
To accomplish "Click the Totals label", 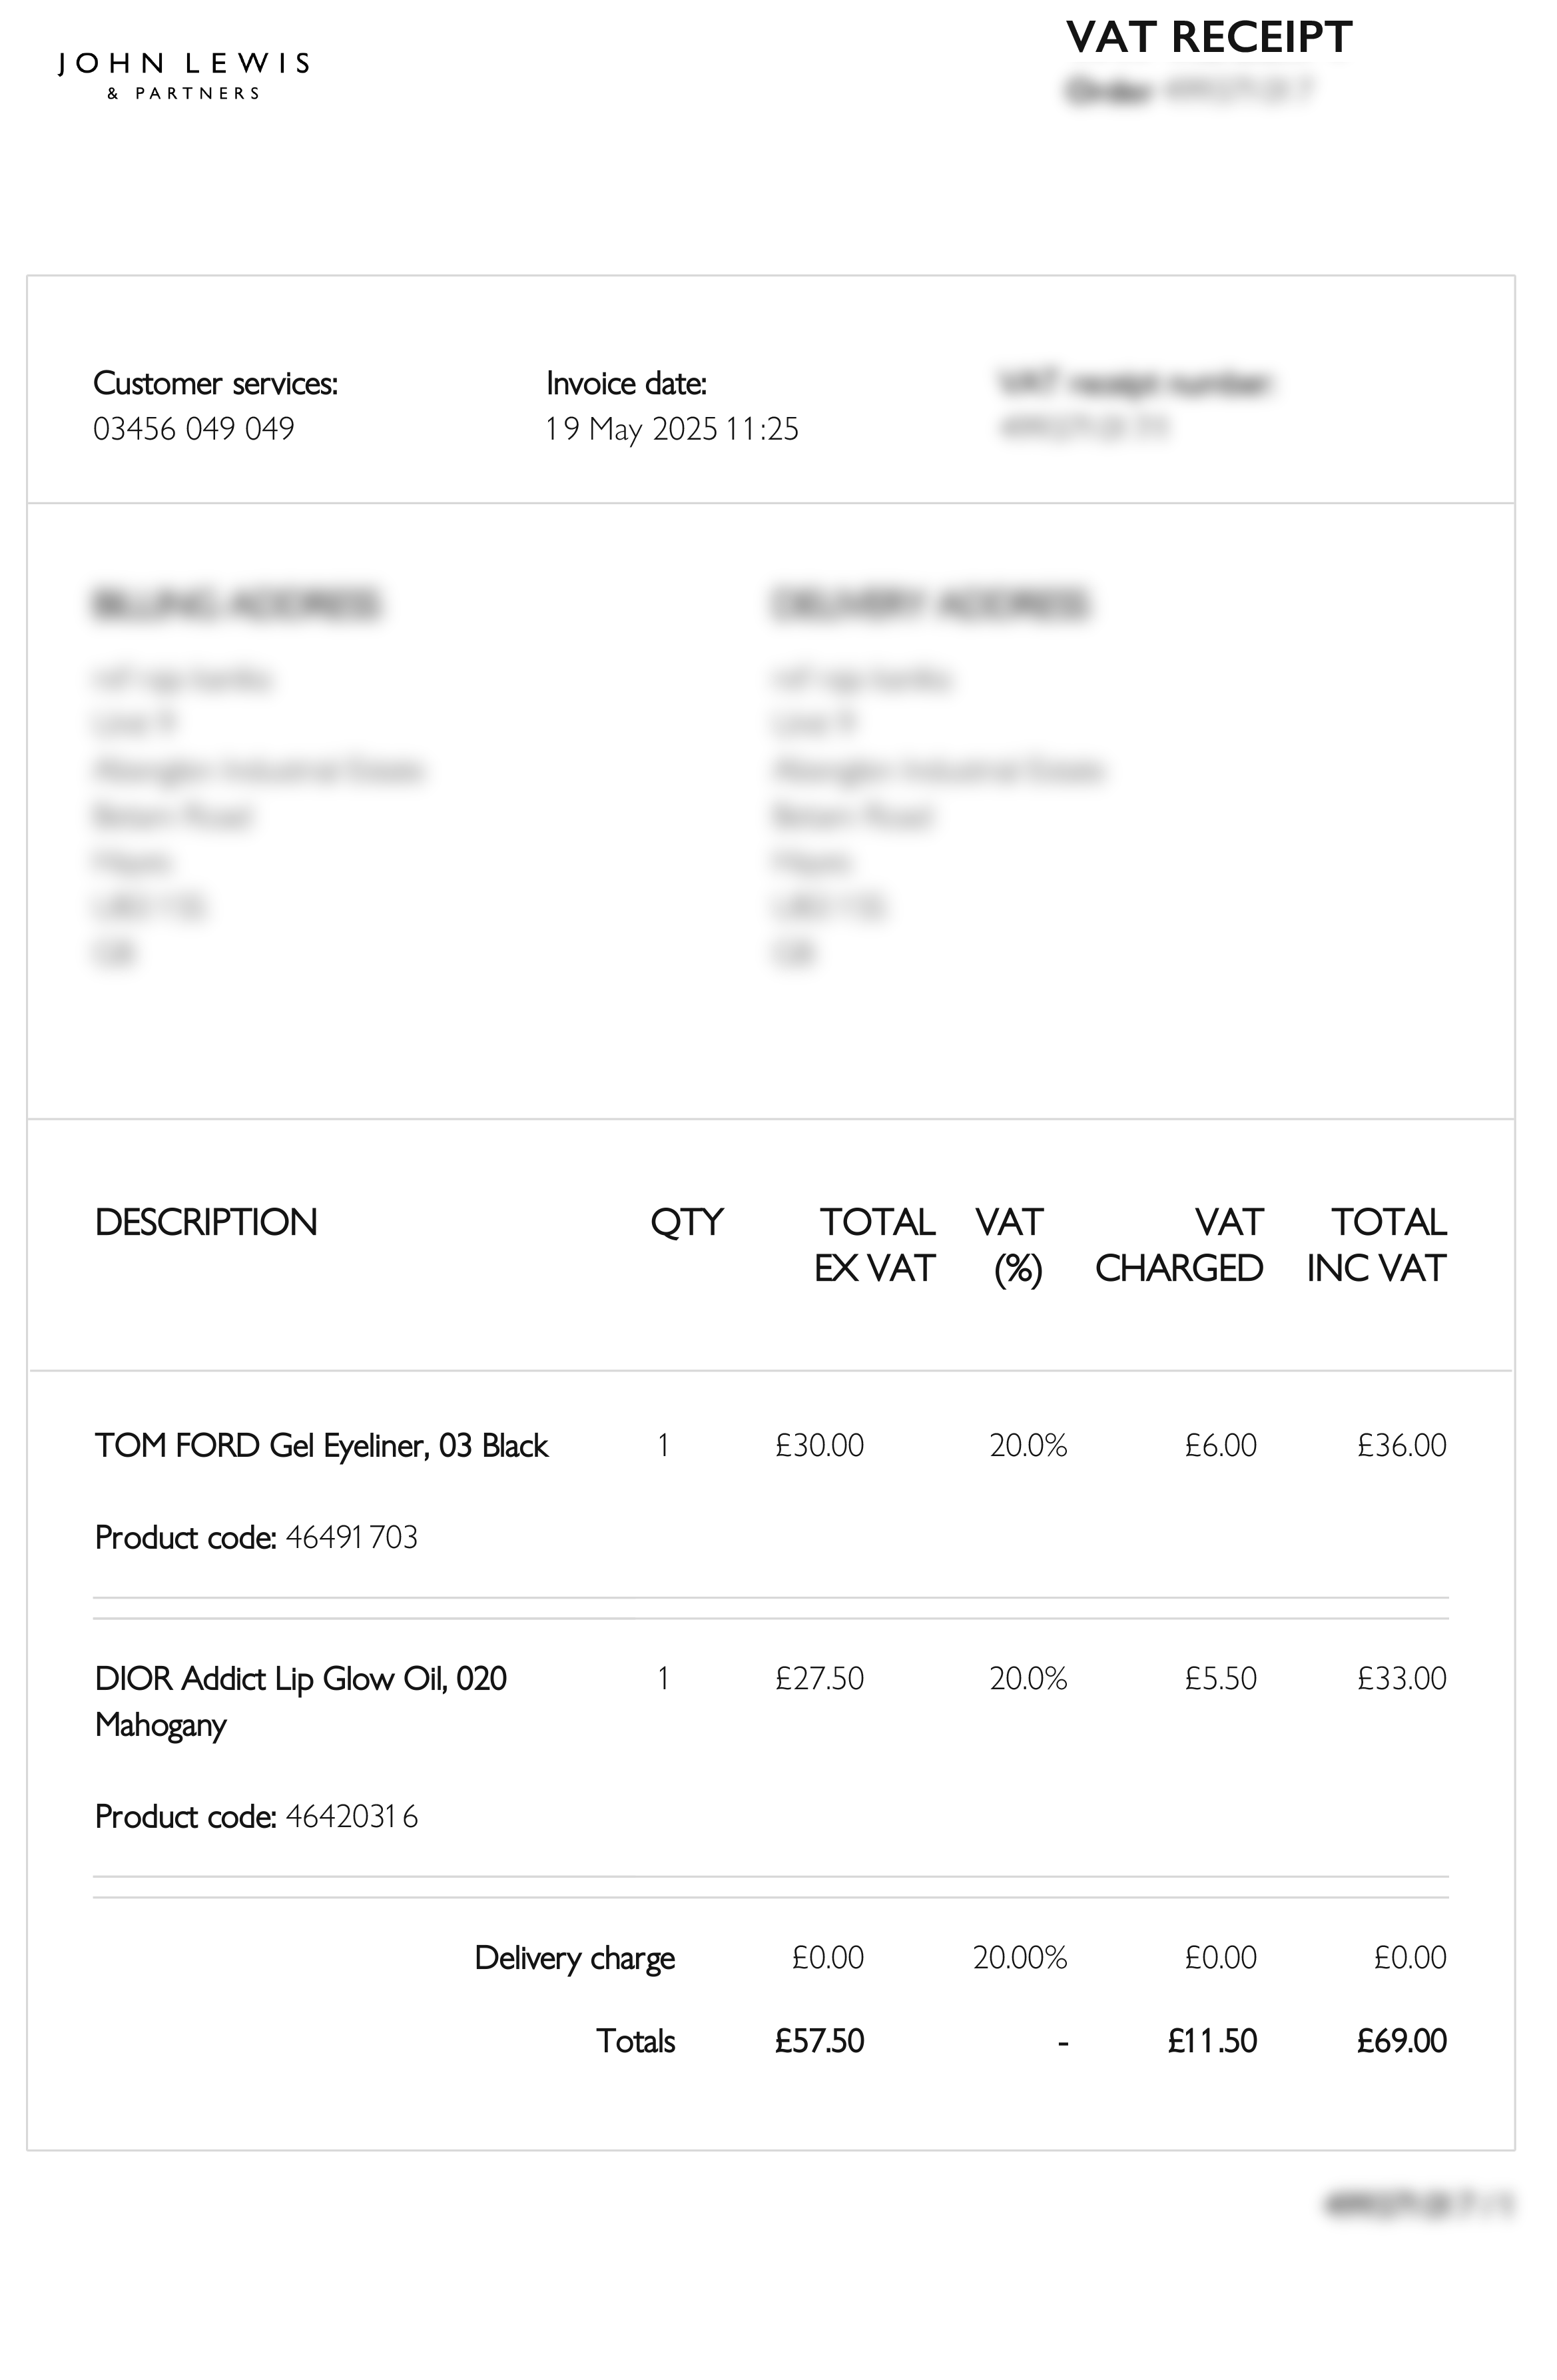I will pos(635,2041).
